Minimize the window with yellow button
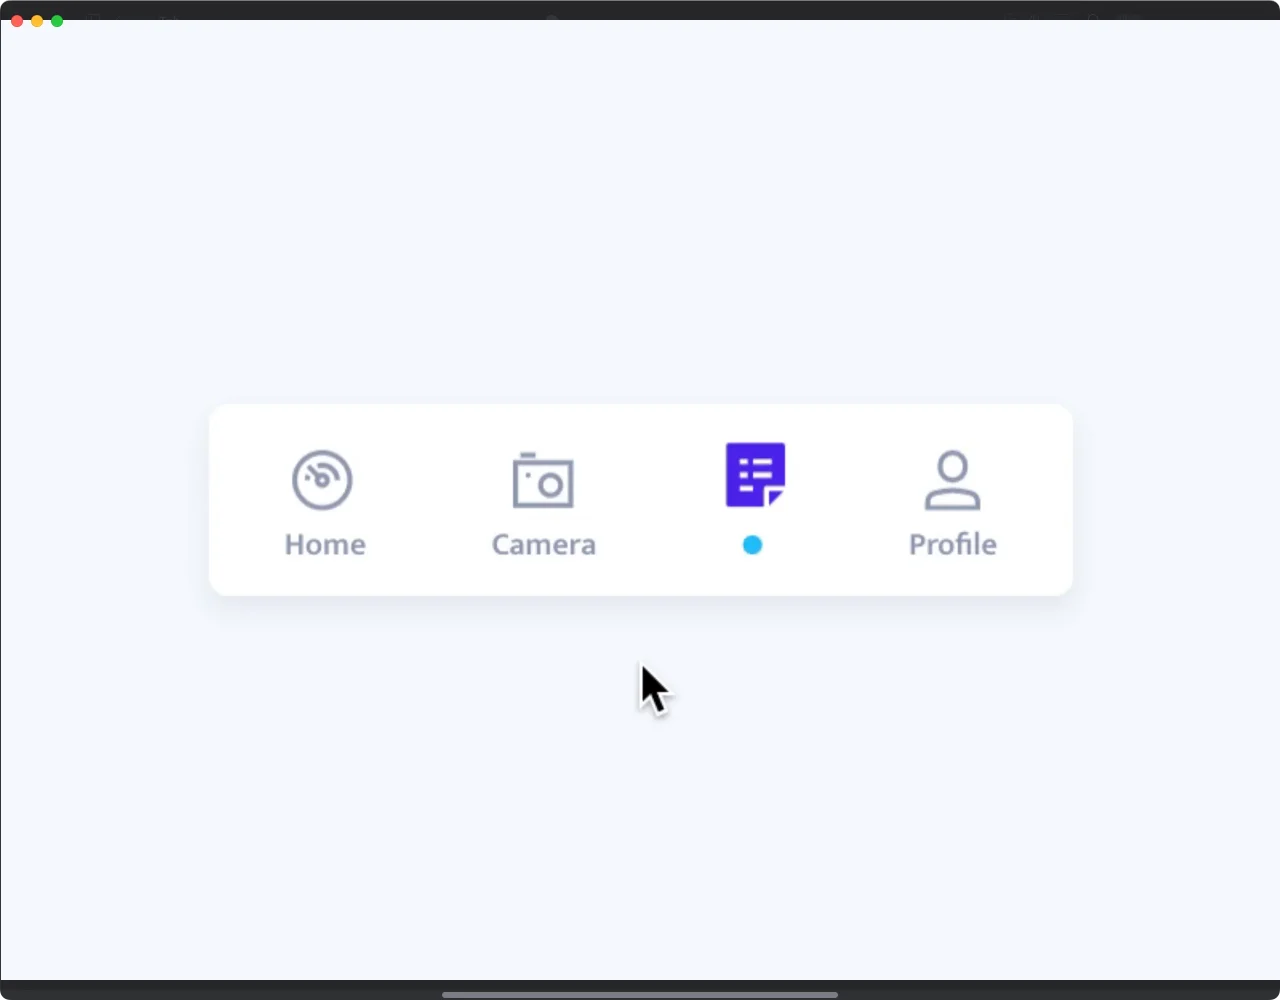1280x1000 pixels. click(37, 21)
